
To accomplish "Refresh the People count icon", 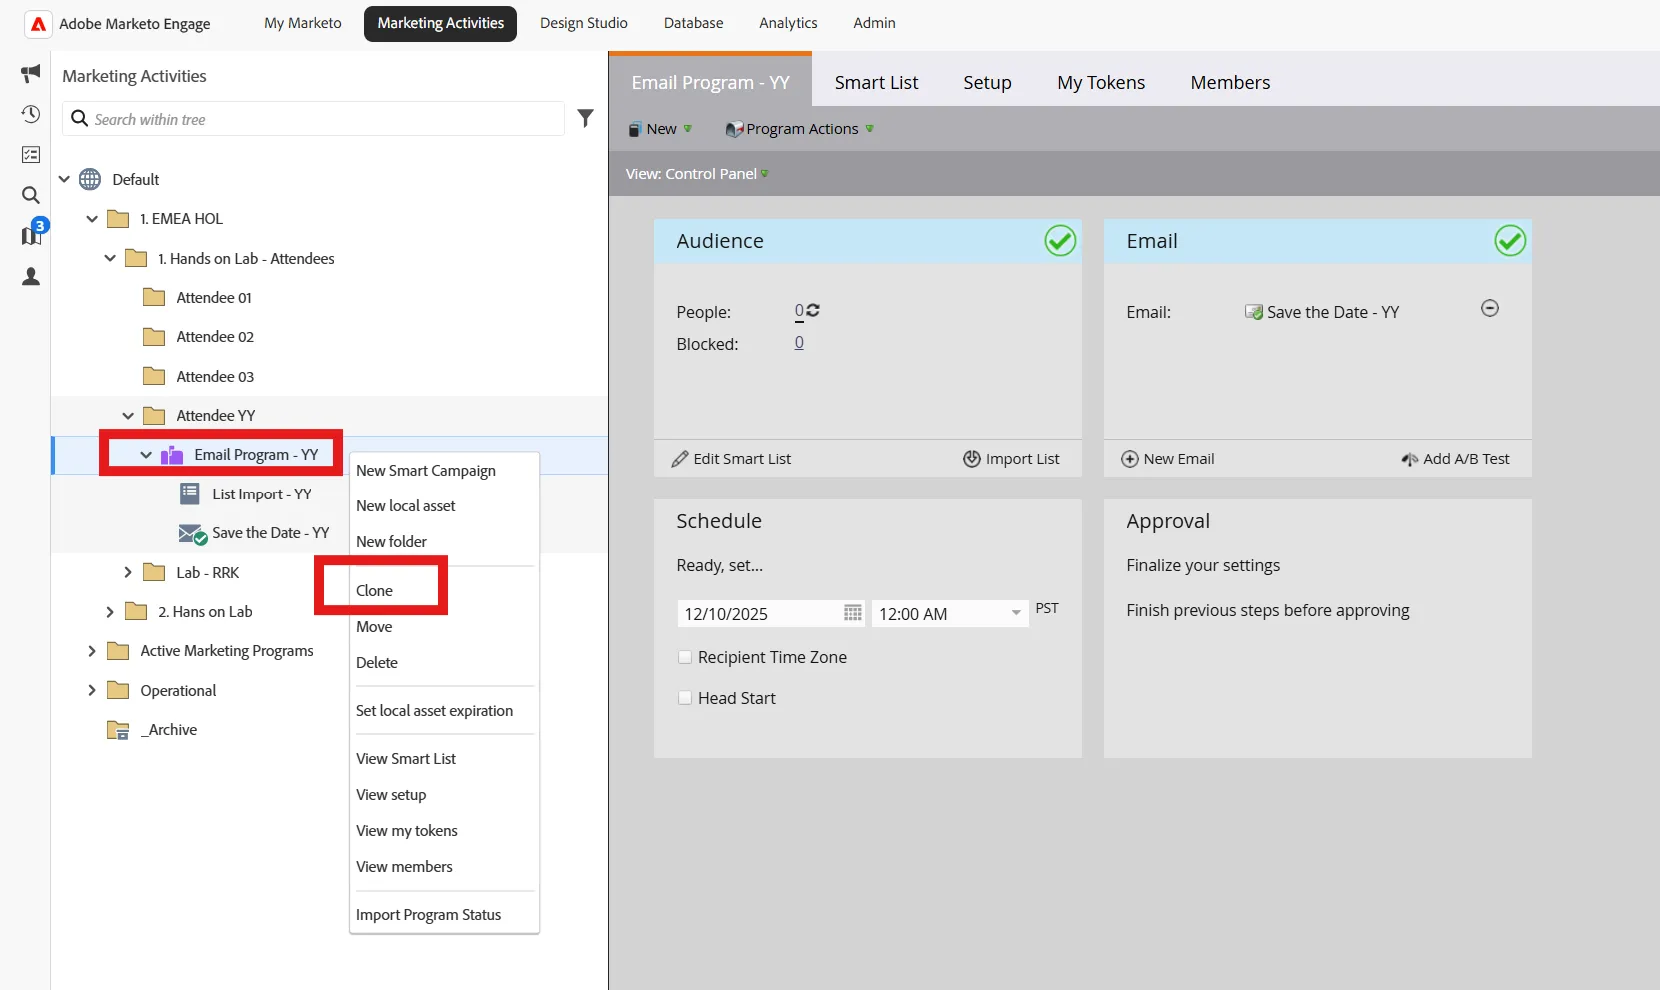I will tap(813, 310).
